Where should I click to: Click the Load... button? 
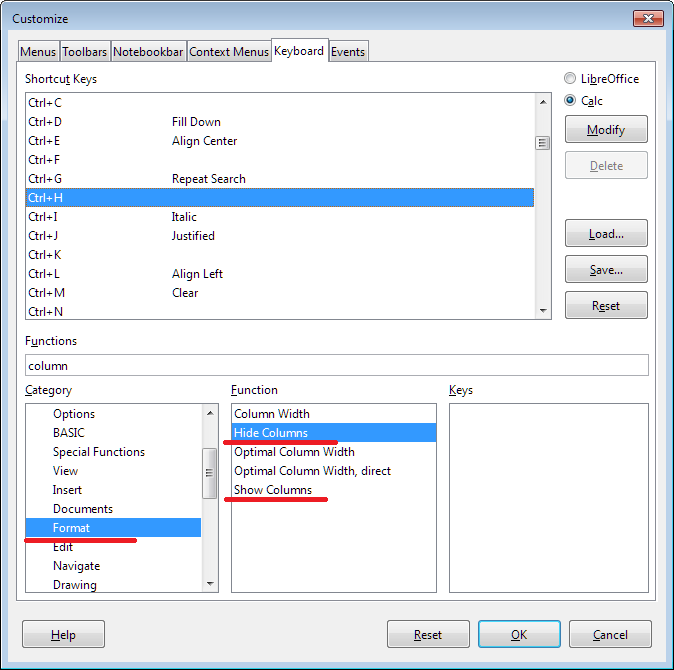tap(606, 234)
